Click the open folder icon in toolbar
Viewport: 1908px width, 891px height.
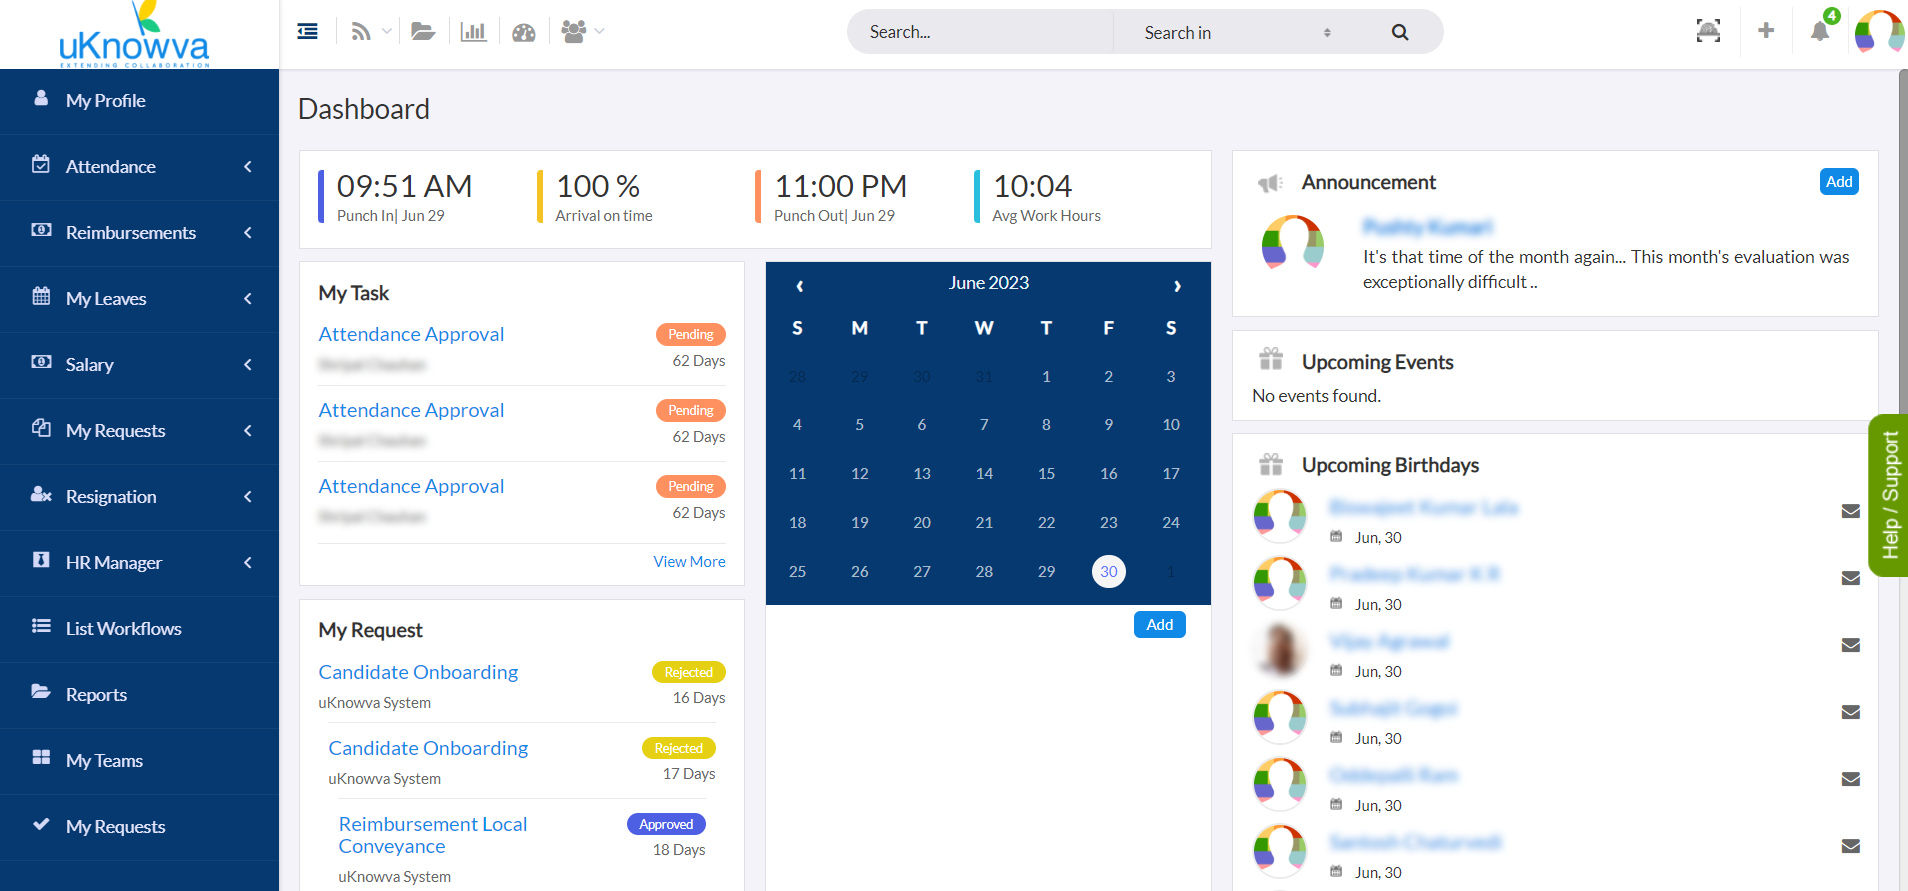(423, 32)
